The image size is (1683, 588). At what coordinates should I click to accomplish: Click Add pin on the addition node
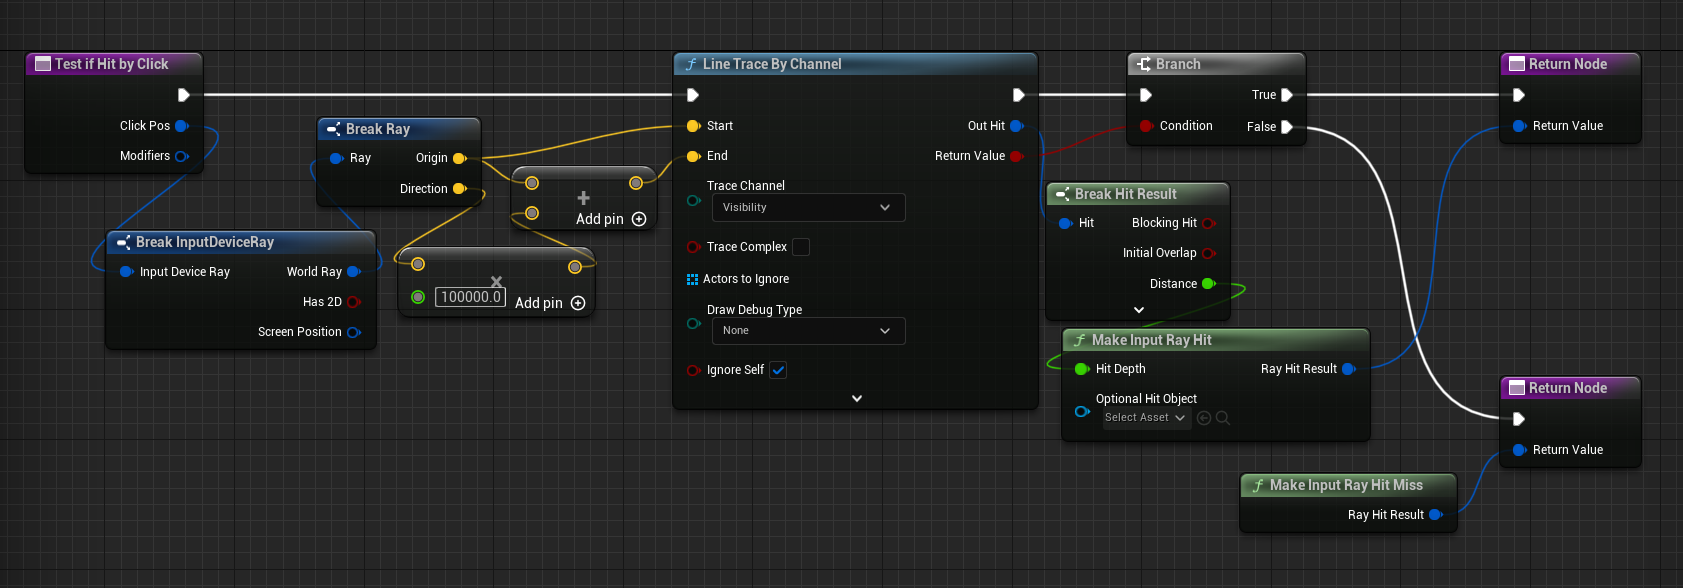pos(611,219)
